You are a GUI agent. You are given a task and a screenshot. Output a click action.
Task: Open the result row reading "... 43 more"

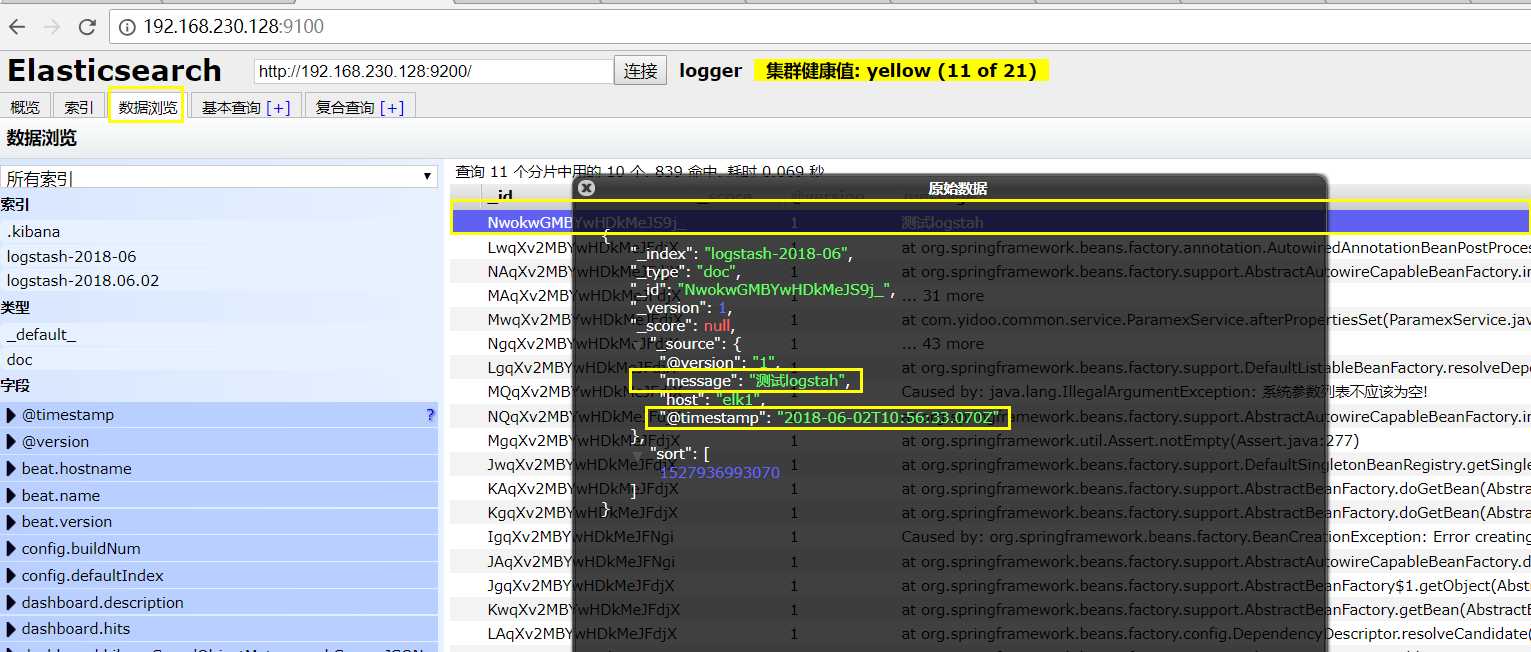point(991,344)
